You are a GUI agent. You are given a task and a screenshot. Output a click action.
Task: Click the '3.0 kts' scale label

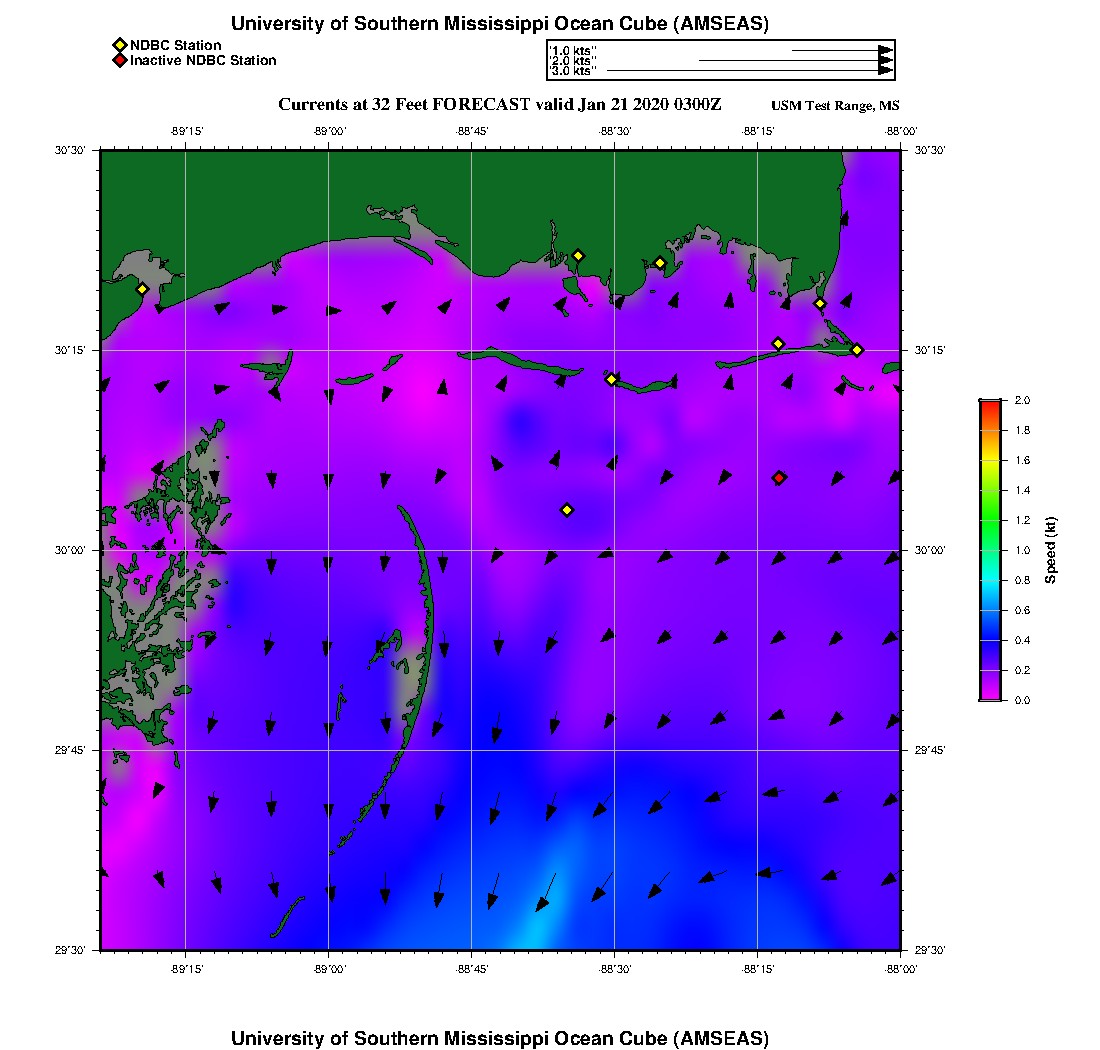pos(573,71)
